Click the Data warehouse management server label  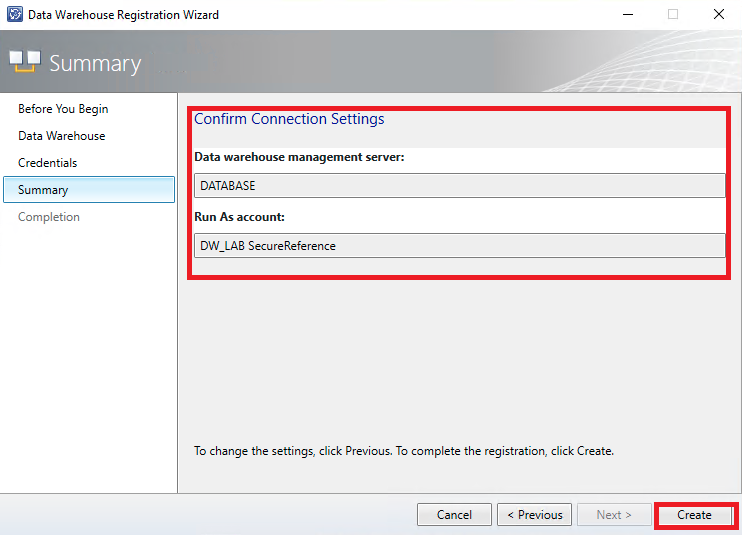coord(298,157)
